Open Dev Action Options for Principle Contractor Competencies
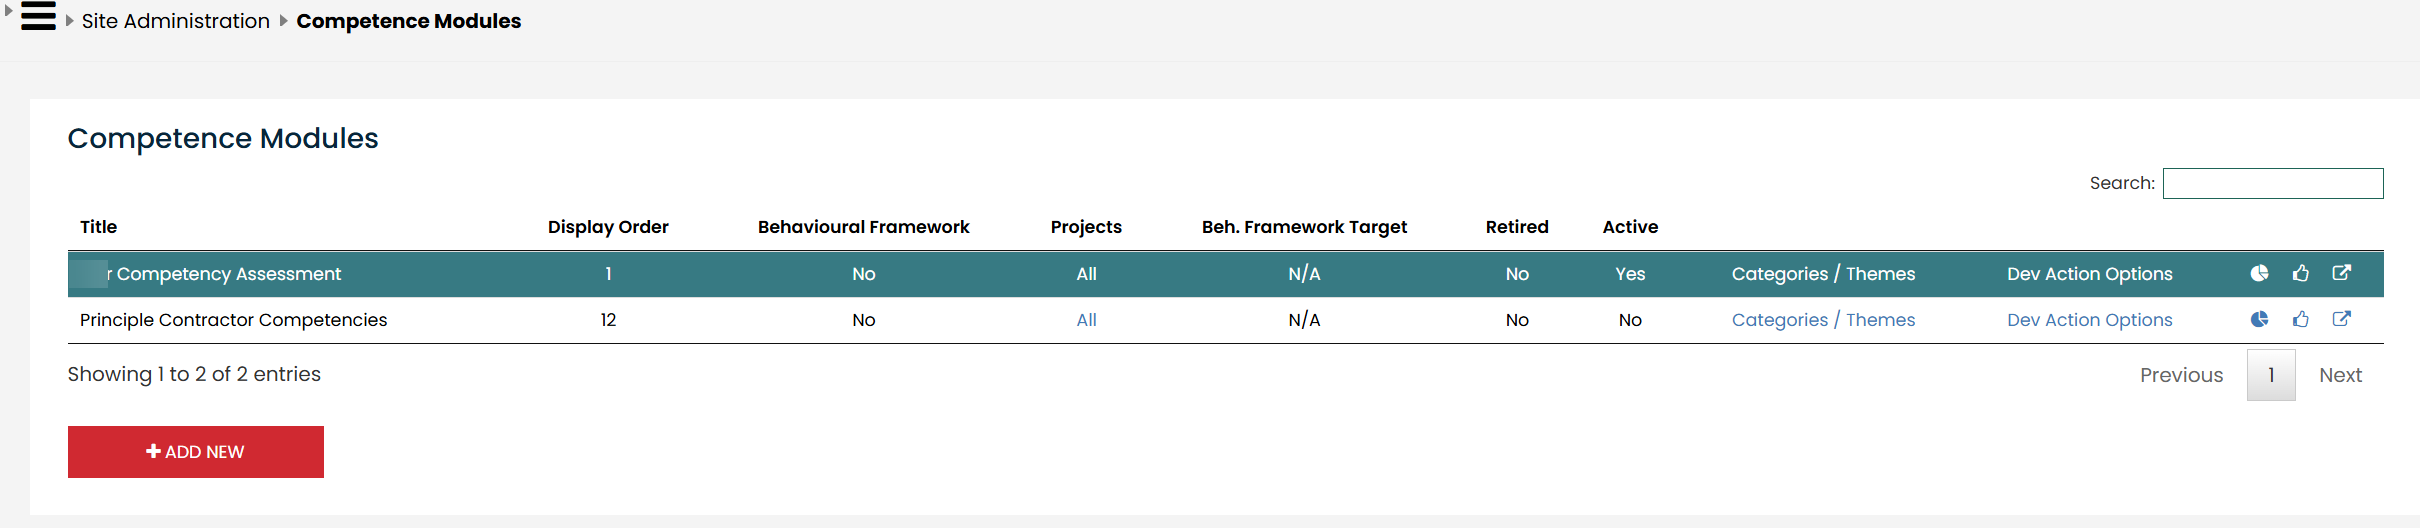 click(2089, 320)
